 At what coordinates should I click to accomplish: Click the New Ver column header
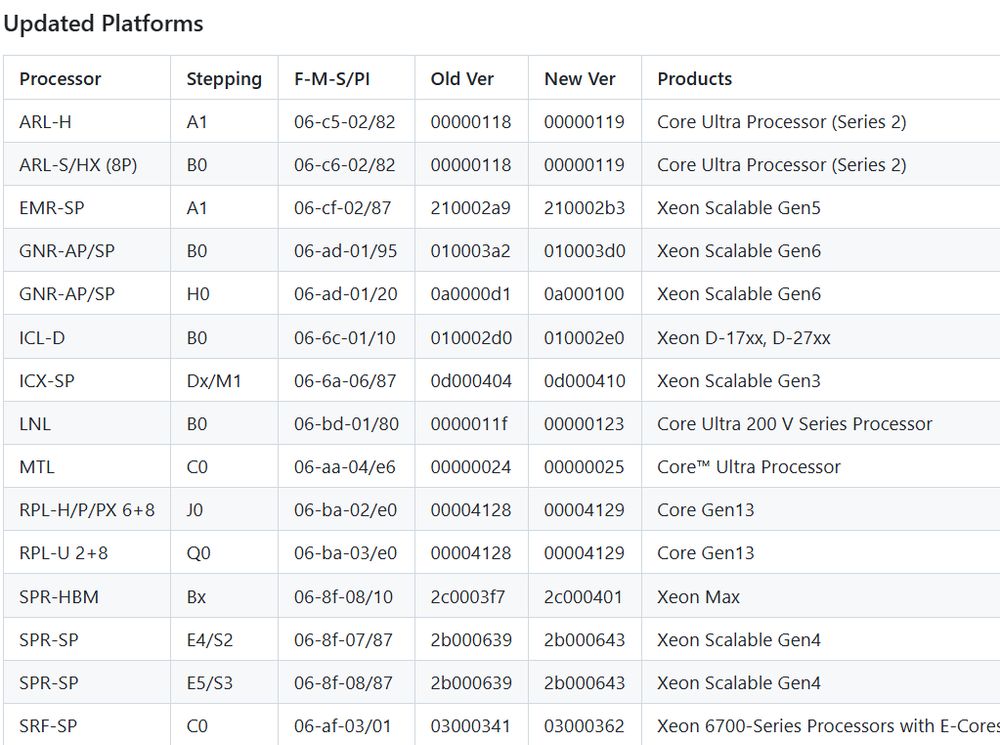[x=580, y=79]
